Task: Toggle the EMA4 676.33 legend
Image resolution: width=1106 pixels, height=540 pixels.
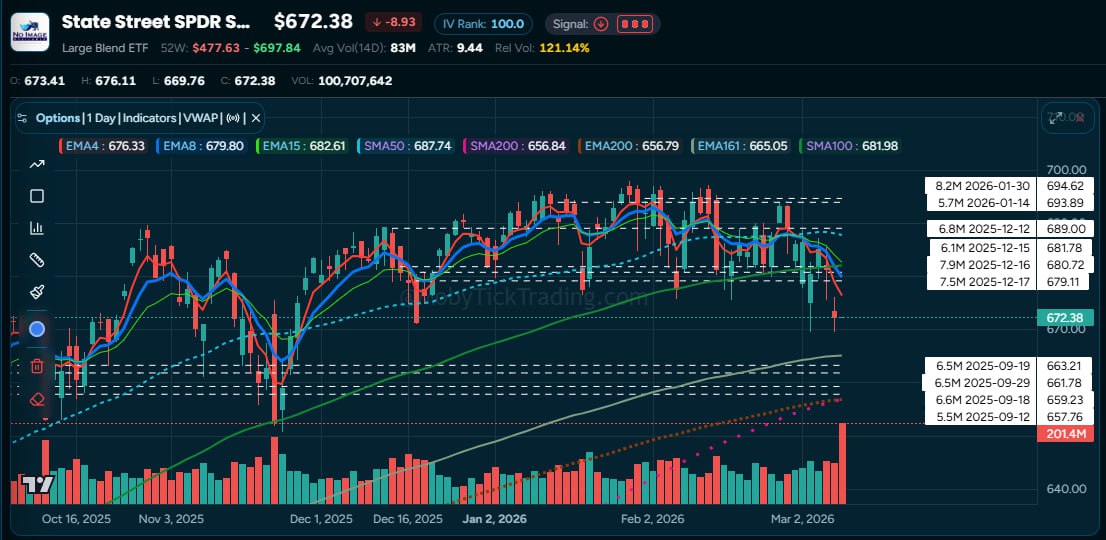Action: (103, 146)
